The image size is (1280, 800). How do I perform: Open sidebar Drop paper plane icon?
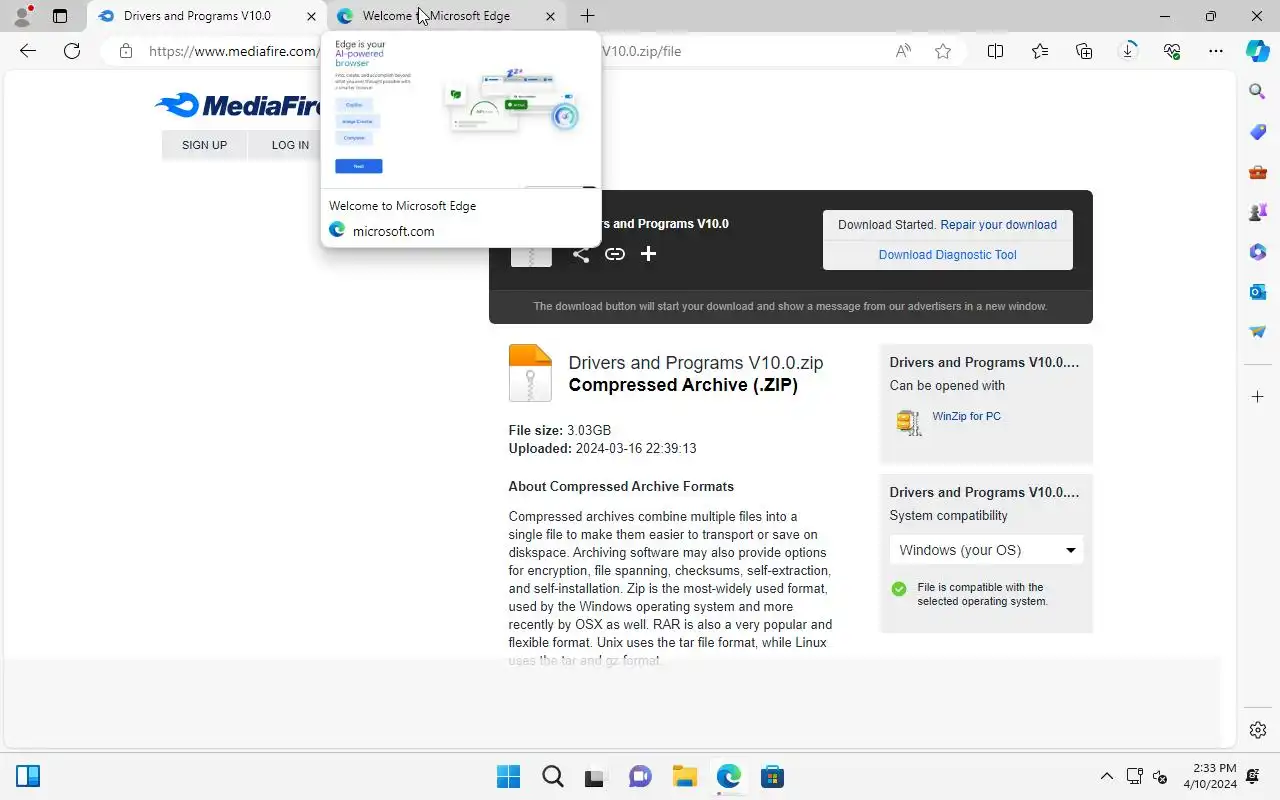point(1258,332)
